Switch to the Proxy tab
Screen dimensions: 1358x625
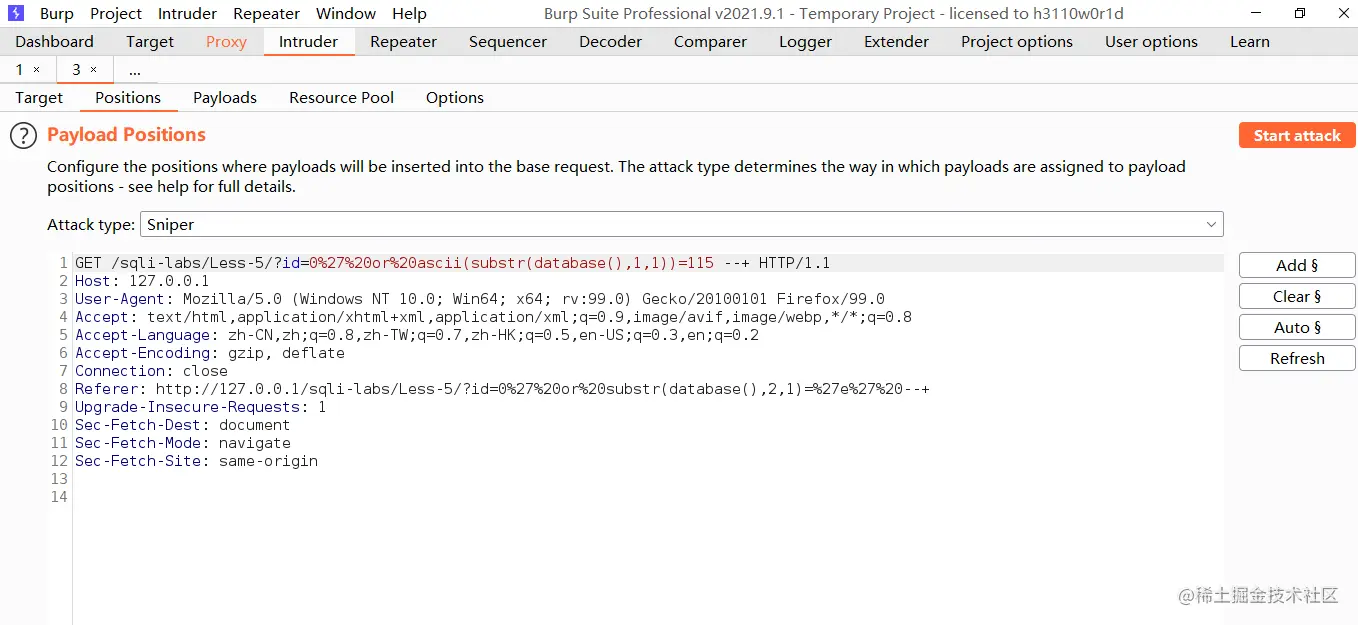tap(226, 42)
